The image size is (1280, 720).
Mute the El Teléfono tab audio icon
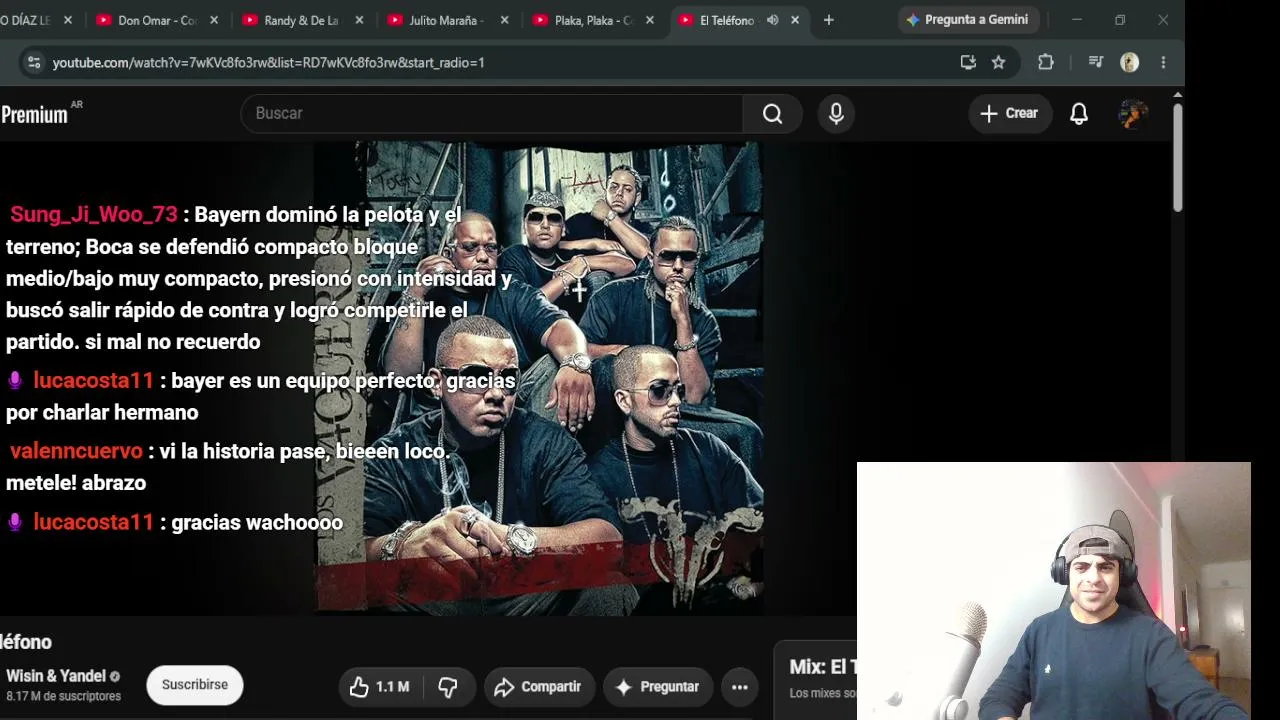tap(772, 20)
